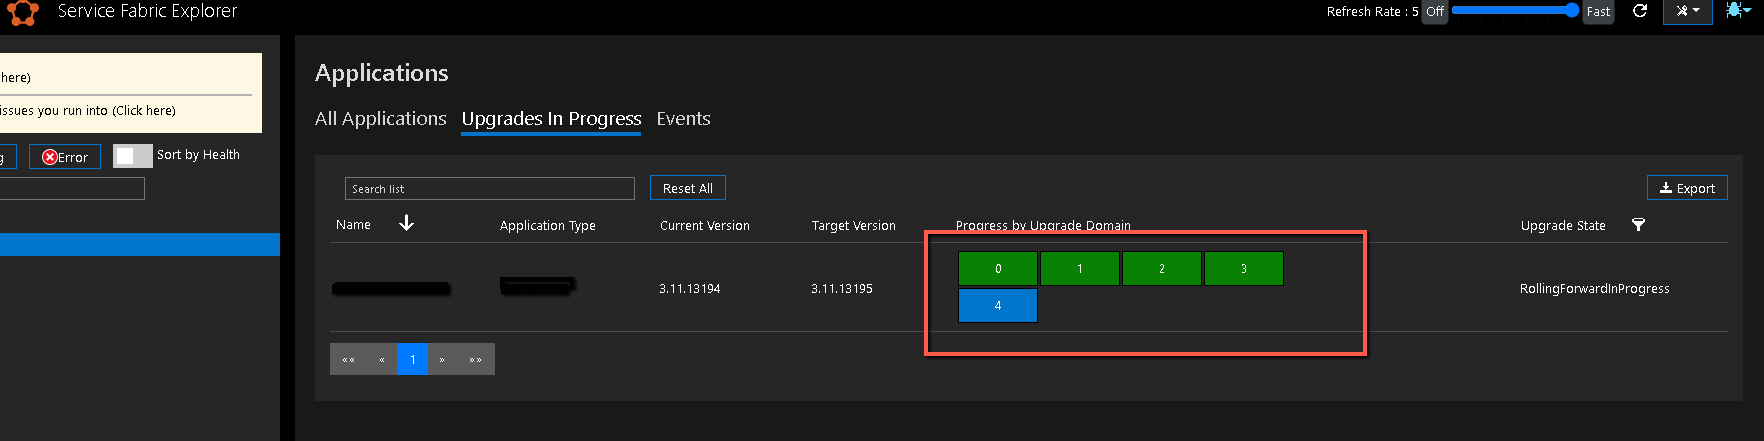Image resolution: width=1764 pixels, height=441 pixels.
Task: Click the Search list input field
Action: [x=490, y=188]
